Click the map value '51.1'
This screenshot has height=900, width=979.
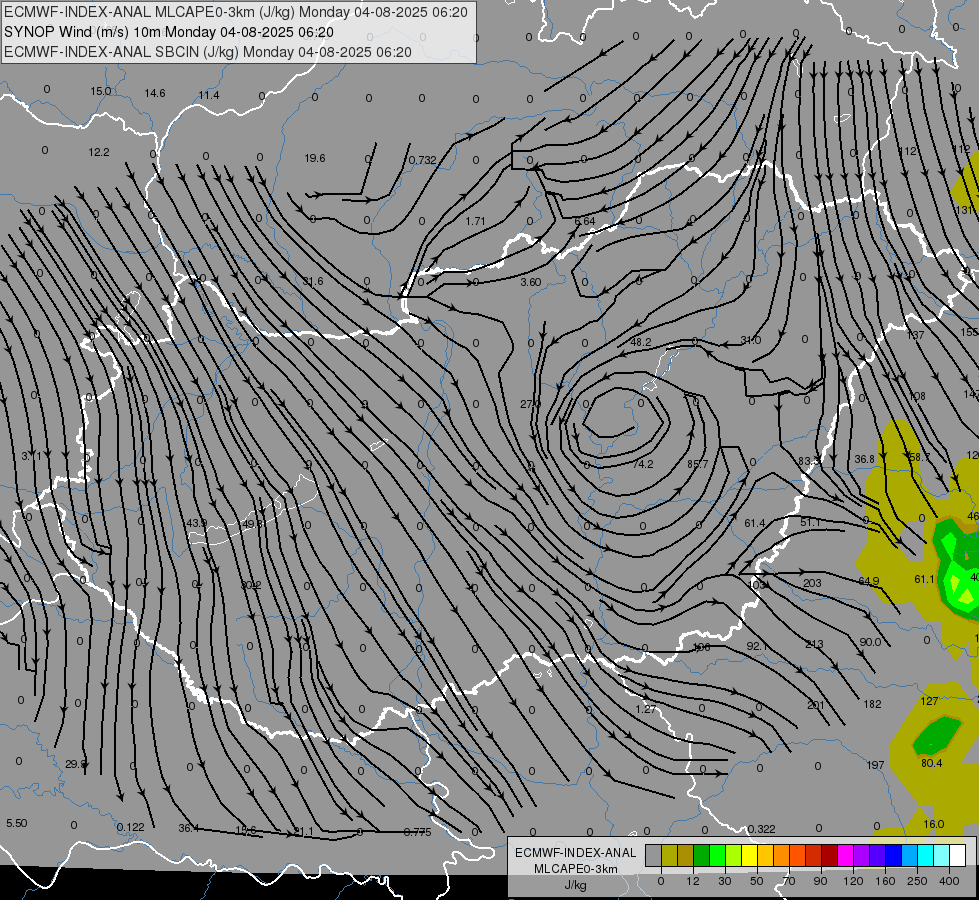tap(810, 522)
